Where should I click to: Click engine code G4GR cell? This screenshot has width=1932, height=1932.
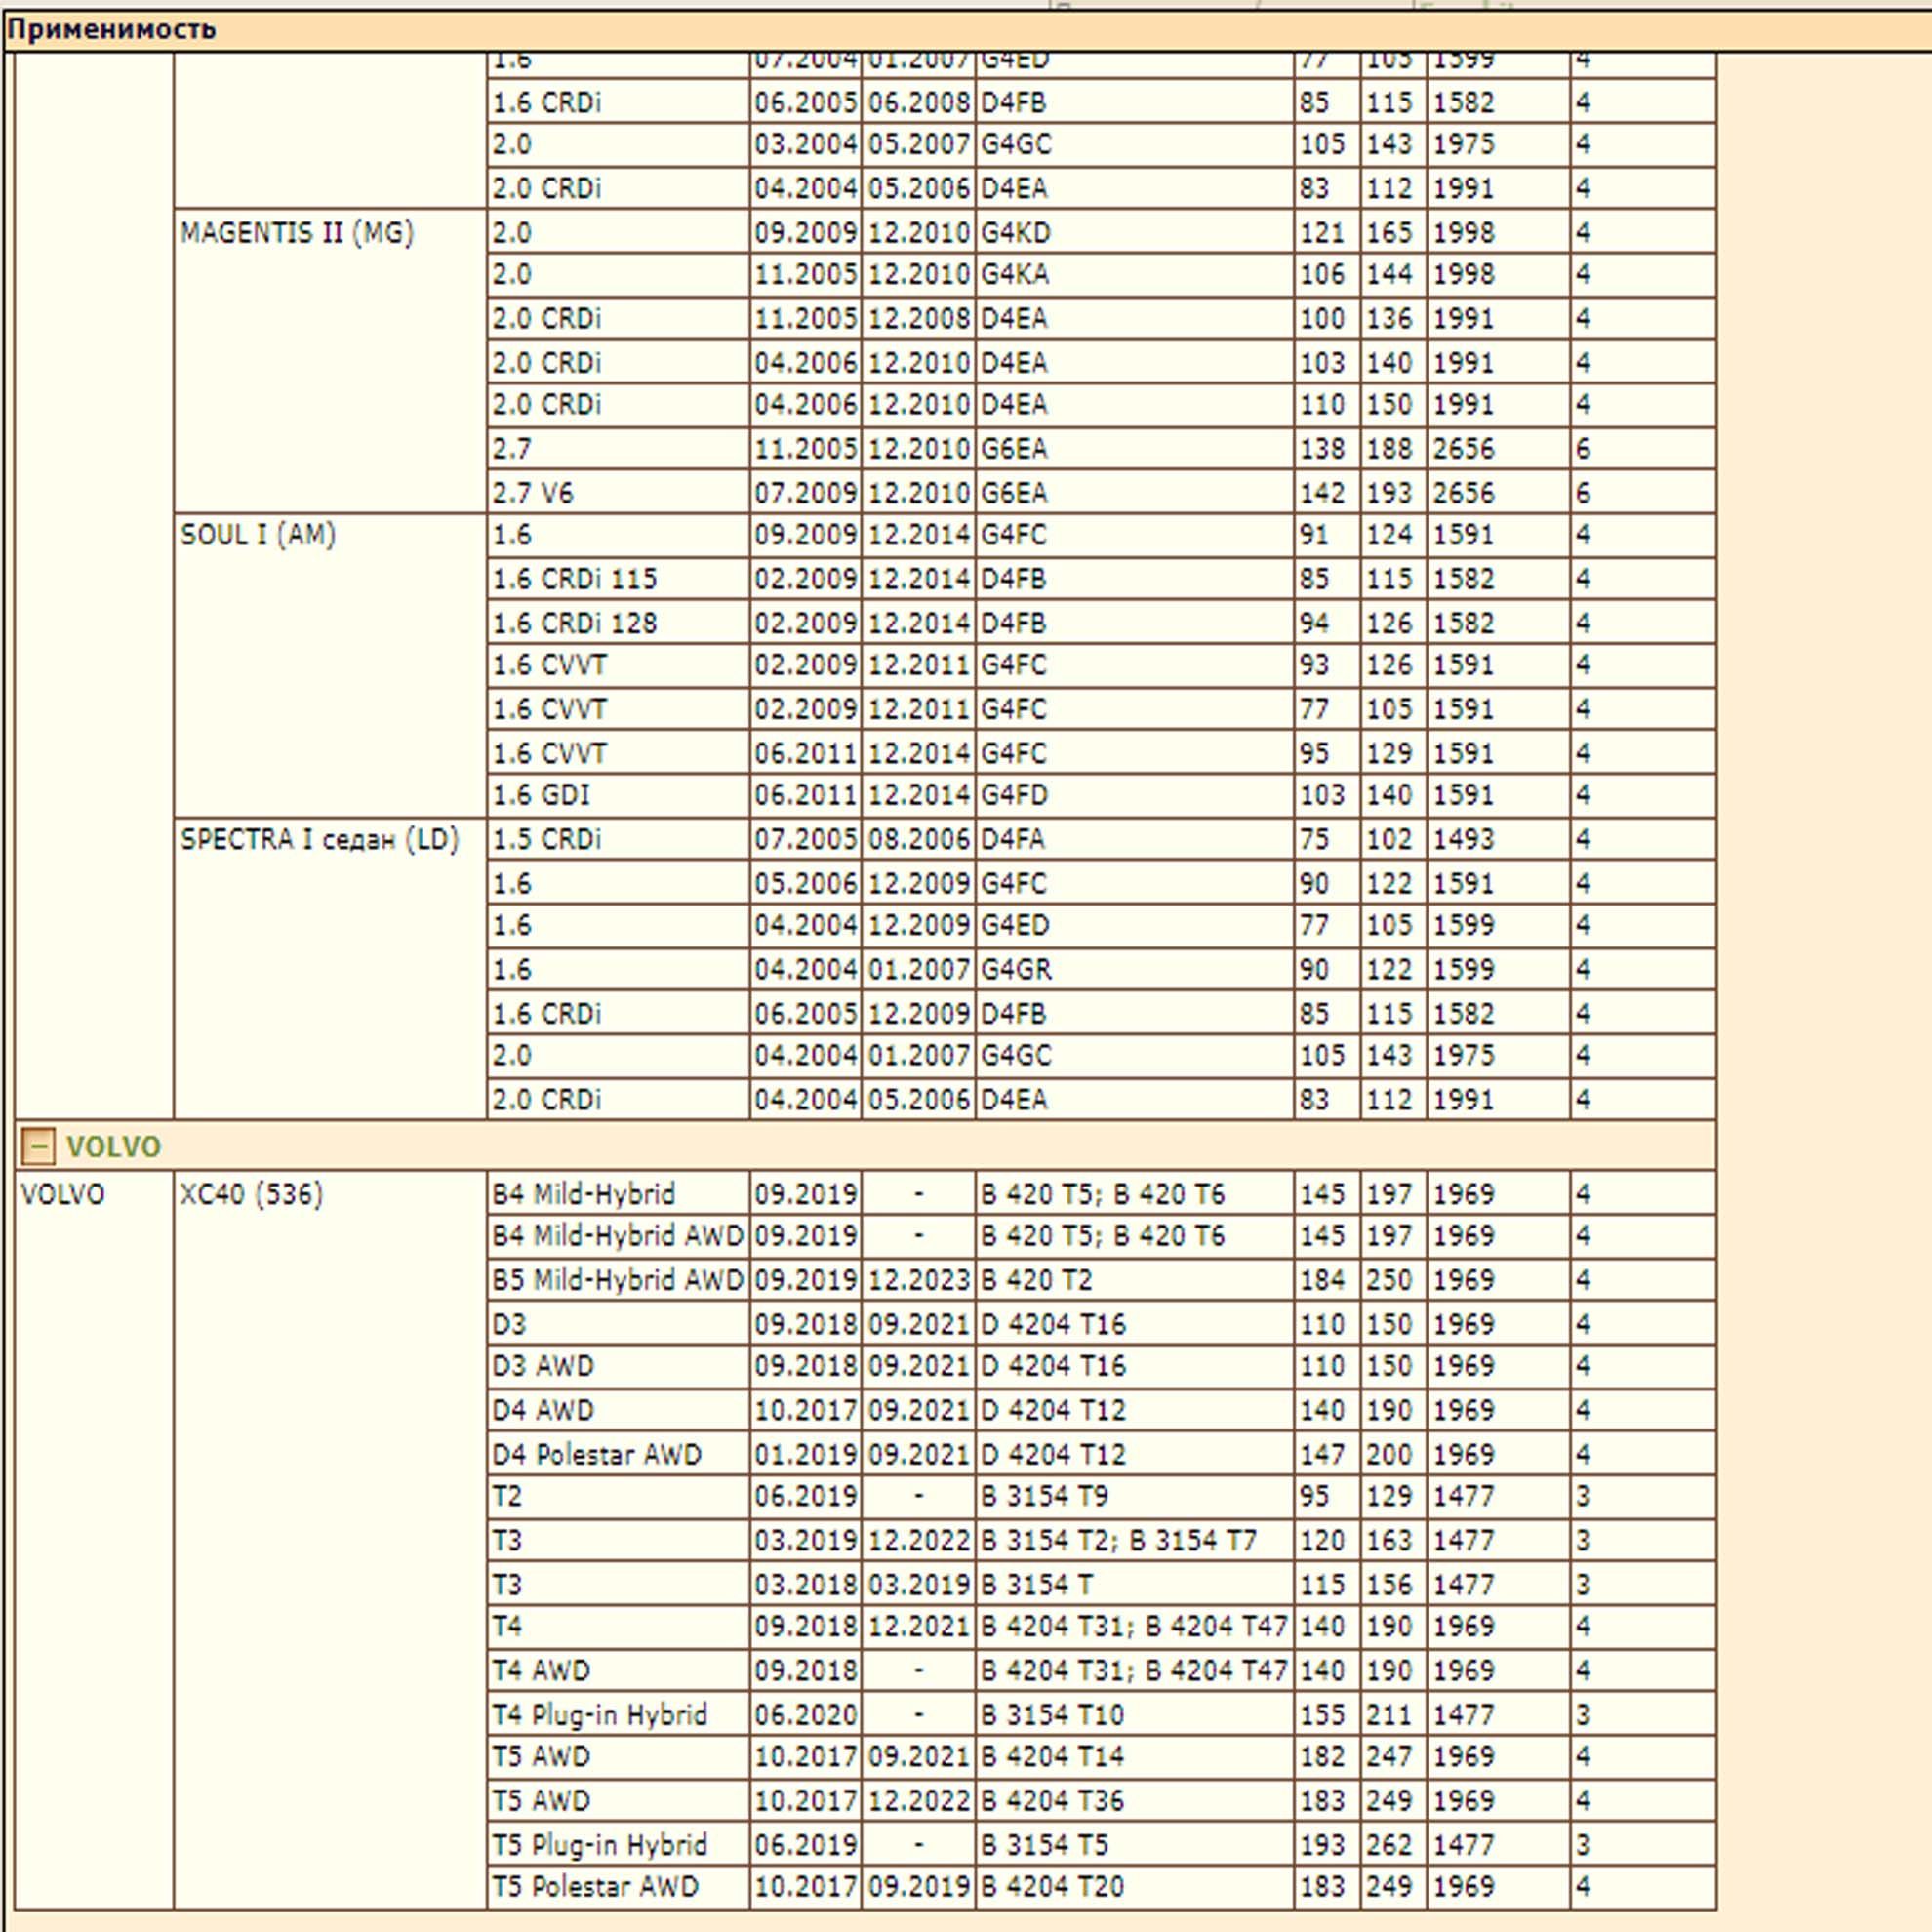coord(1015,969)
